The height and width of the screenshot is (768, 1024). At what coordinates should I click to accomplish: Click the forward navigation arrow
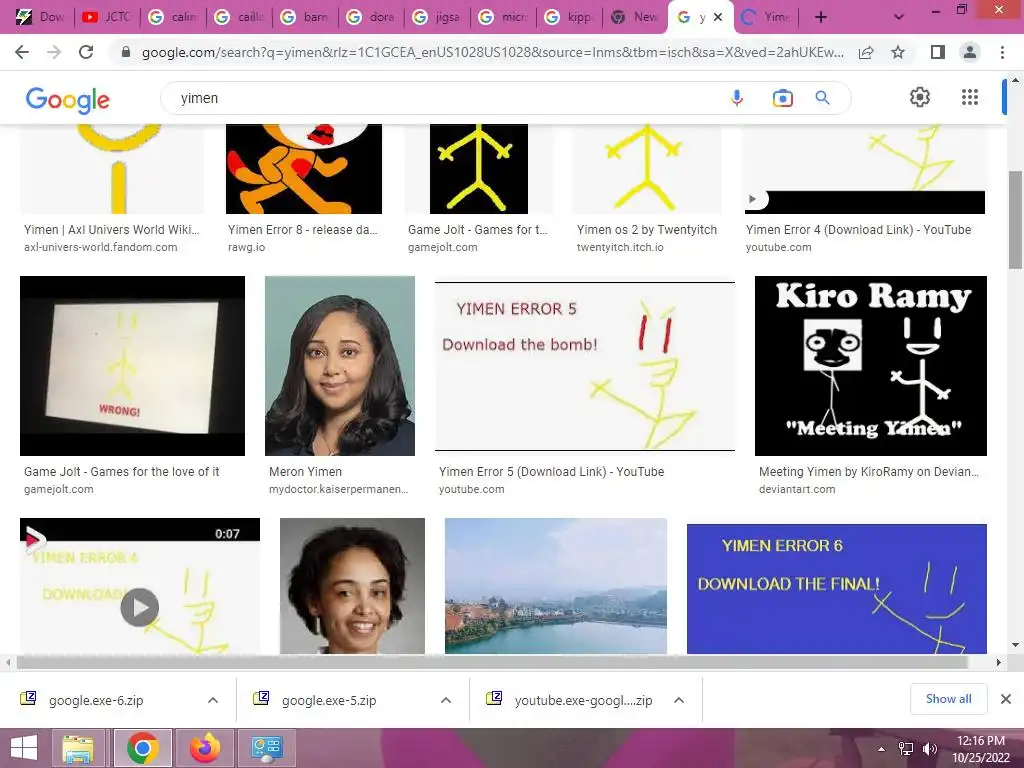(54, 52)
